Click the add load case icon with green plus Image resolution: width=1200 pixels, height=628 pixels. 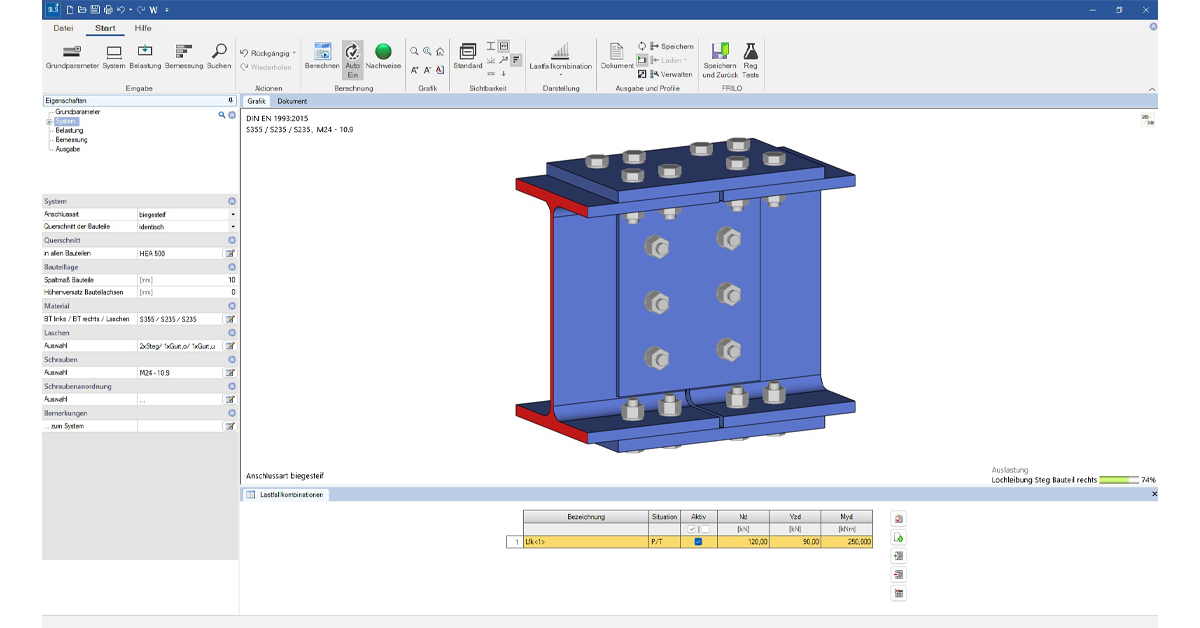point(898,538)
